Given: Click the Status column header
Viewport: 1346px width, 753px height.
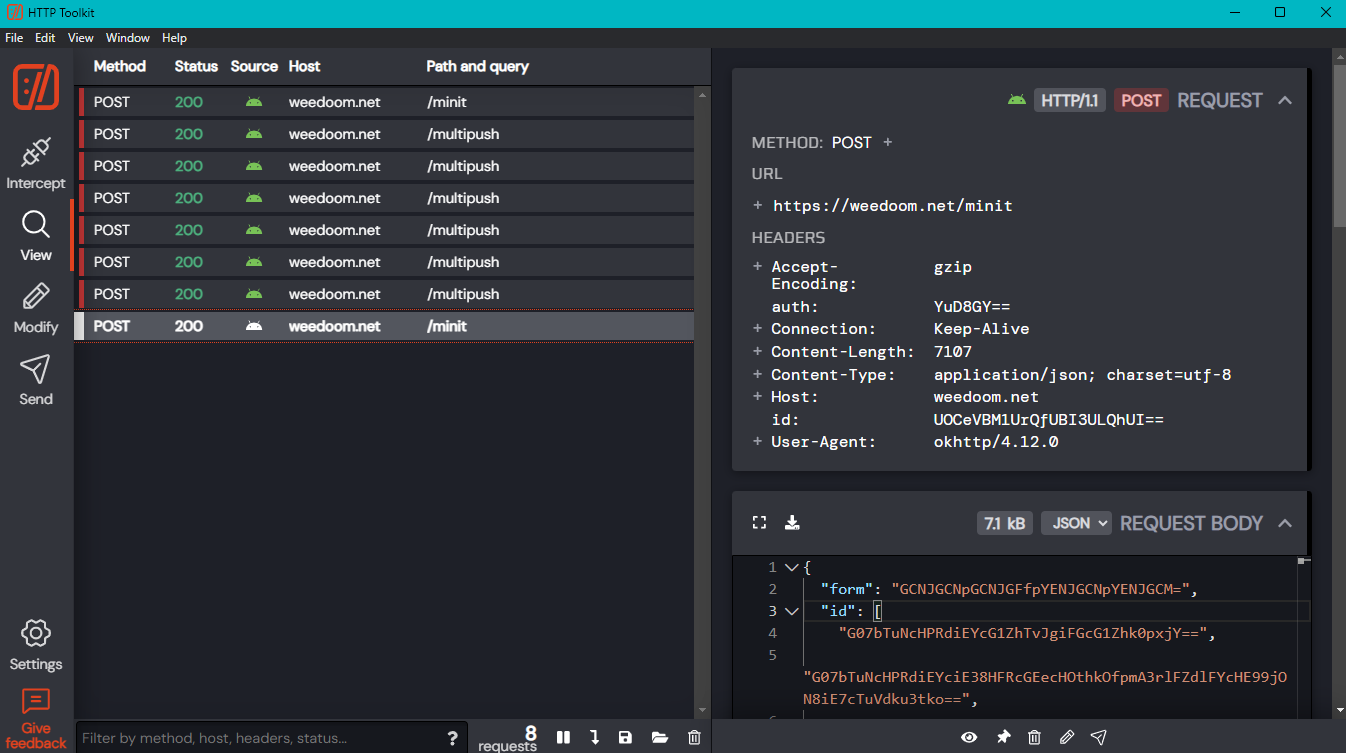Looking at the screenshot, I should point(196,66).
